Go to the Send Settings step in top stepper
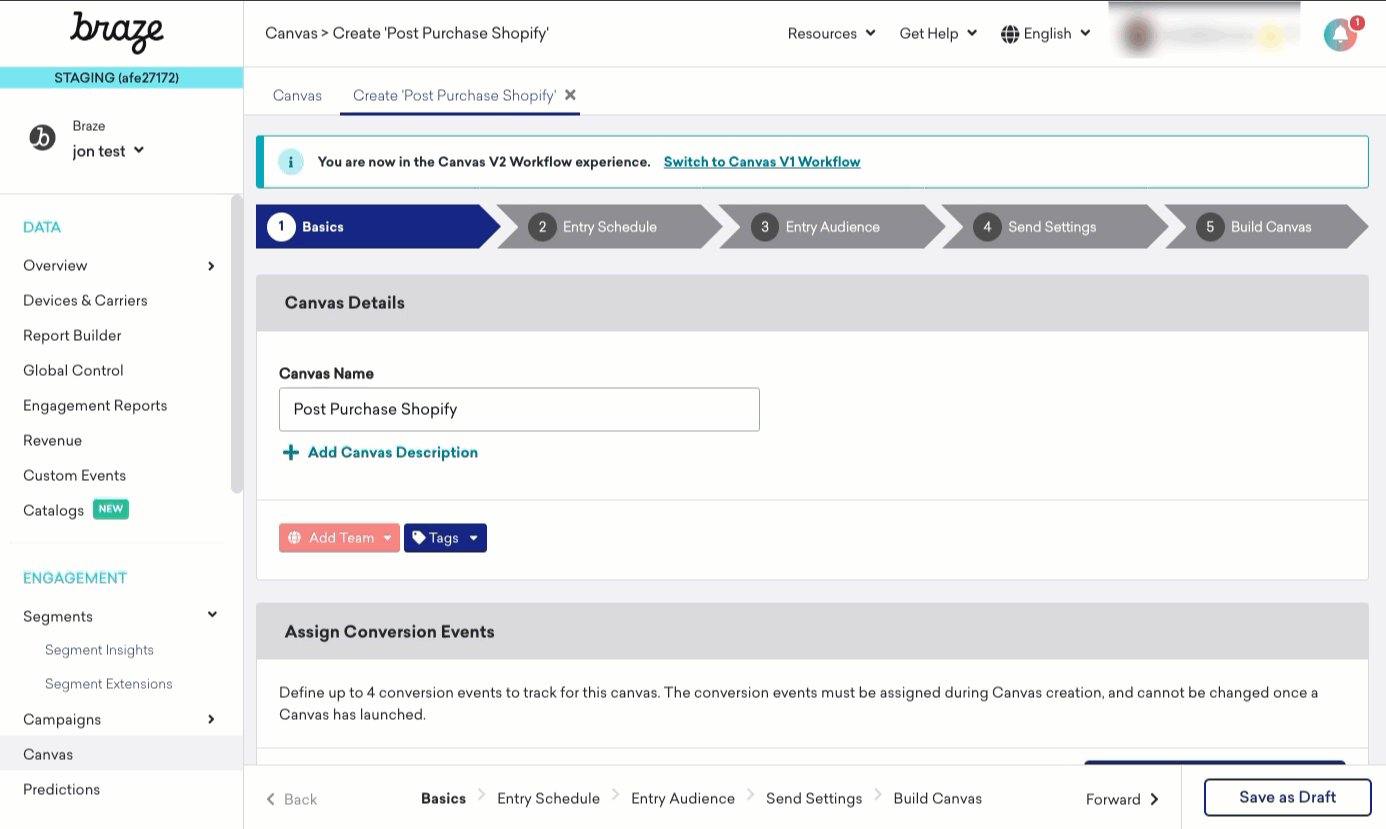1386x829 pixels. coord(1052,227)
